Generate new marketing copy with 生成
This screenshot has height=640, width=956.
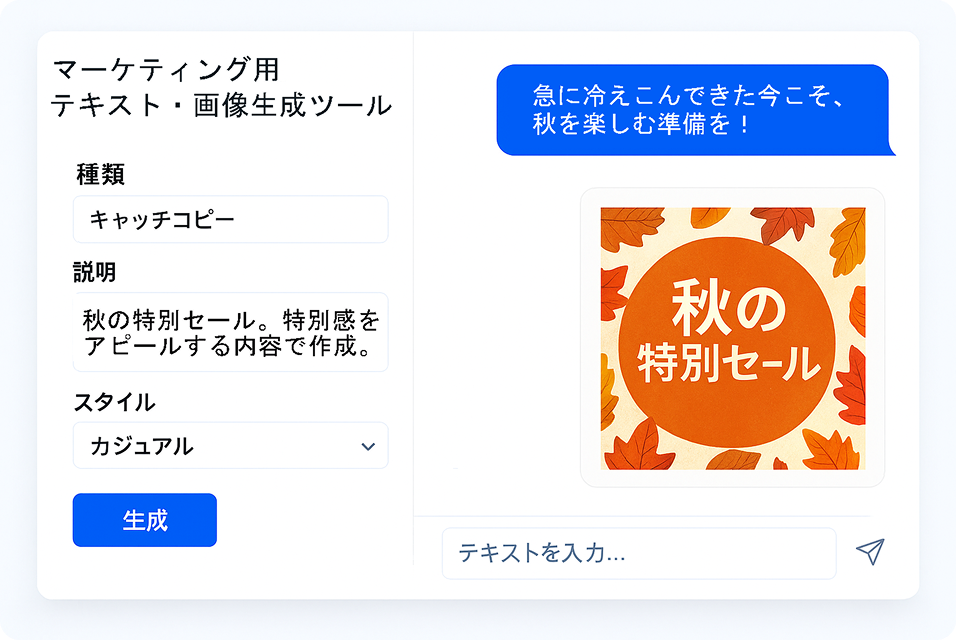[x=144, y=520]
